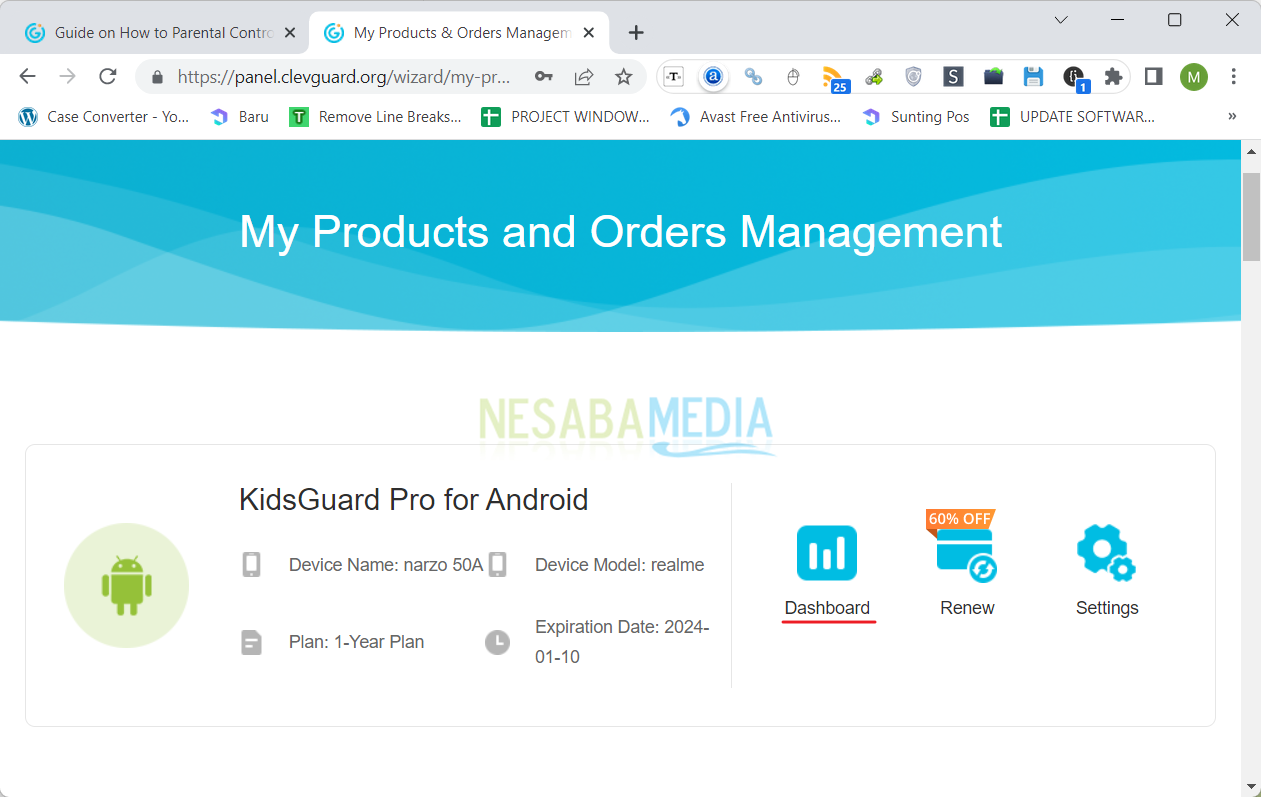Click the T text extension icon
This screenshot has height=797, width=1261.
674,77
